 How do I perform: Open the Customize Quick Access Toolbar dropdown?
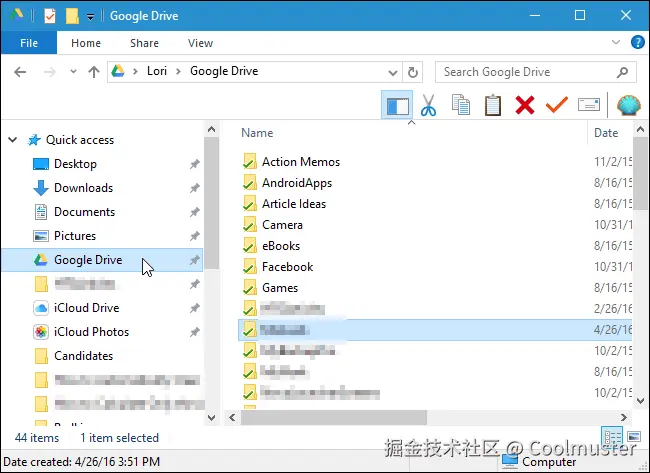tap(90, 17)
